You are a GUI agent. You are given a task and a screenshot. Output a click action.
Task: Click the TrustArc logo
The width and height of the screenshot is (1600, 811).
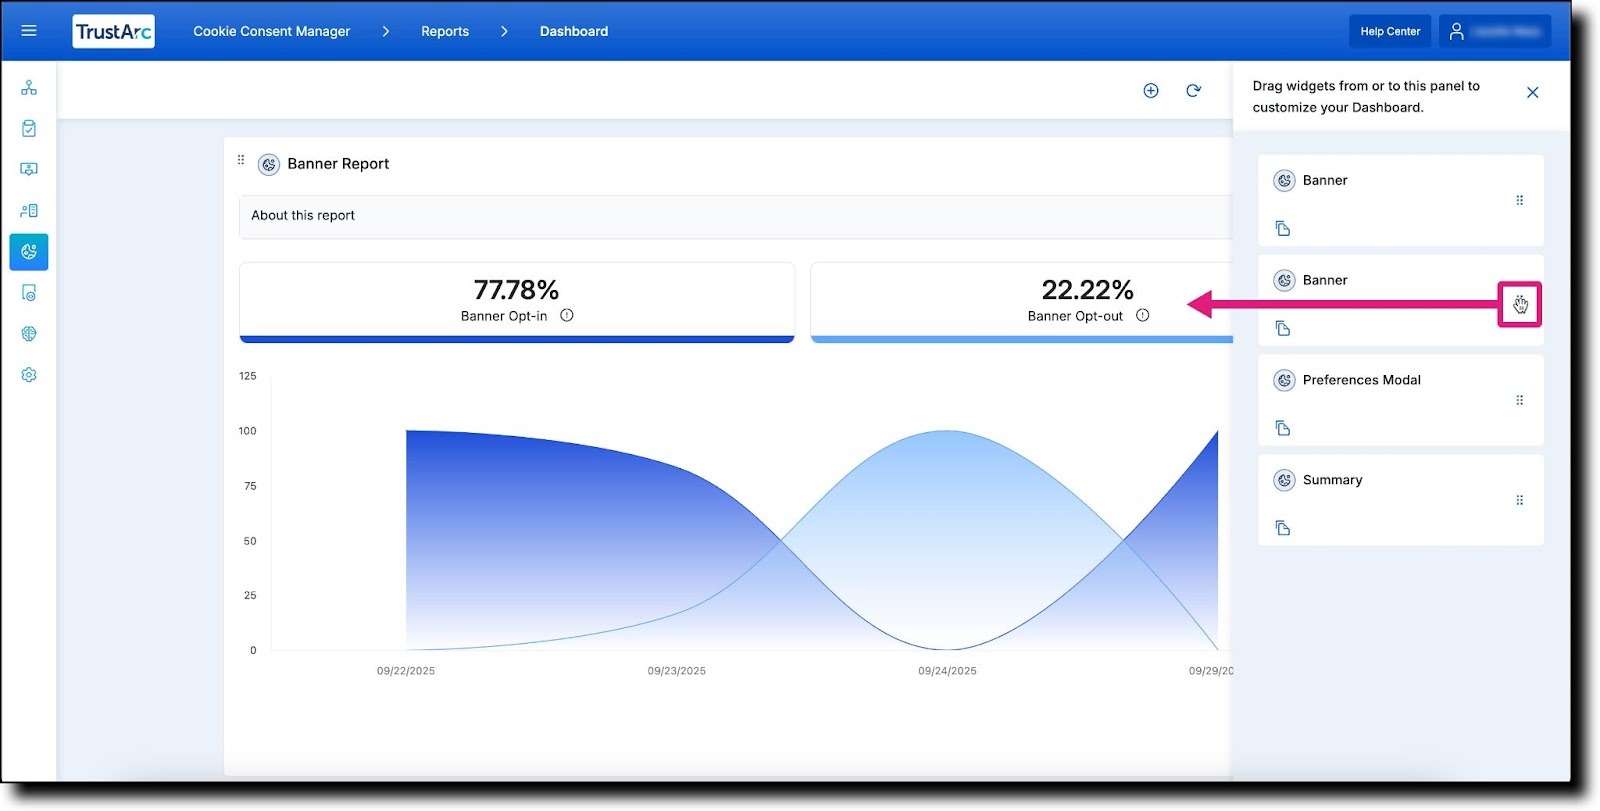[114, 32]
